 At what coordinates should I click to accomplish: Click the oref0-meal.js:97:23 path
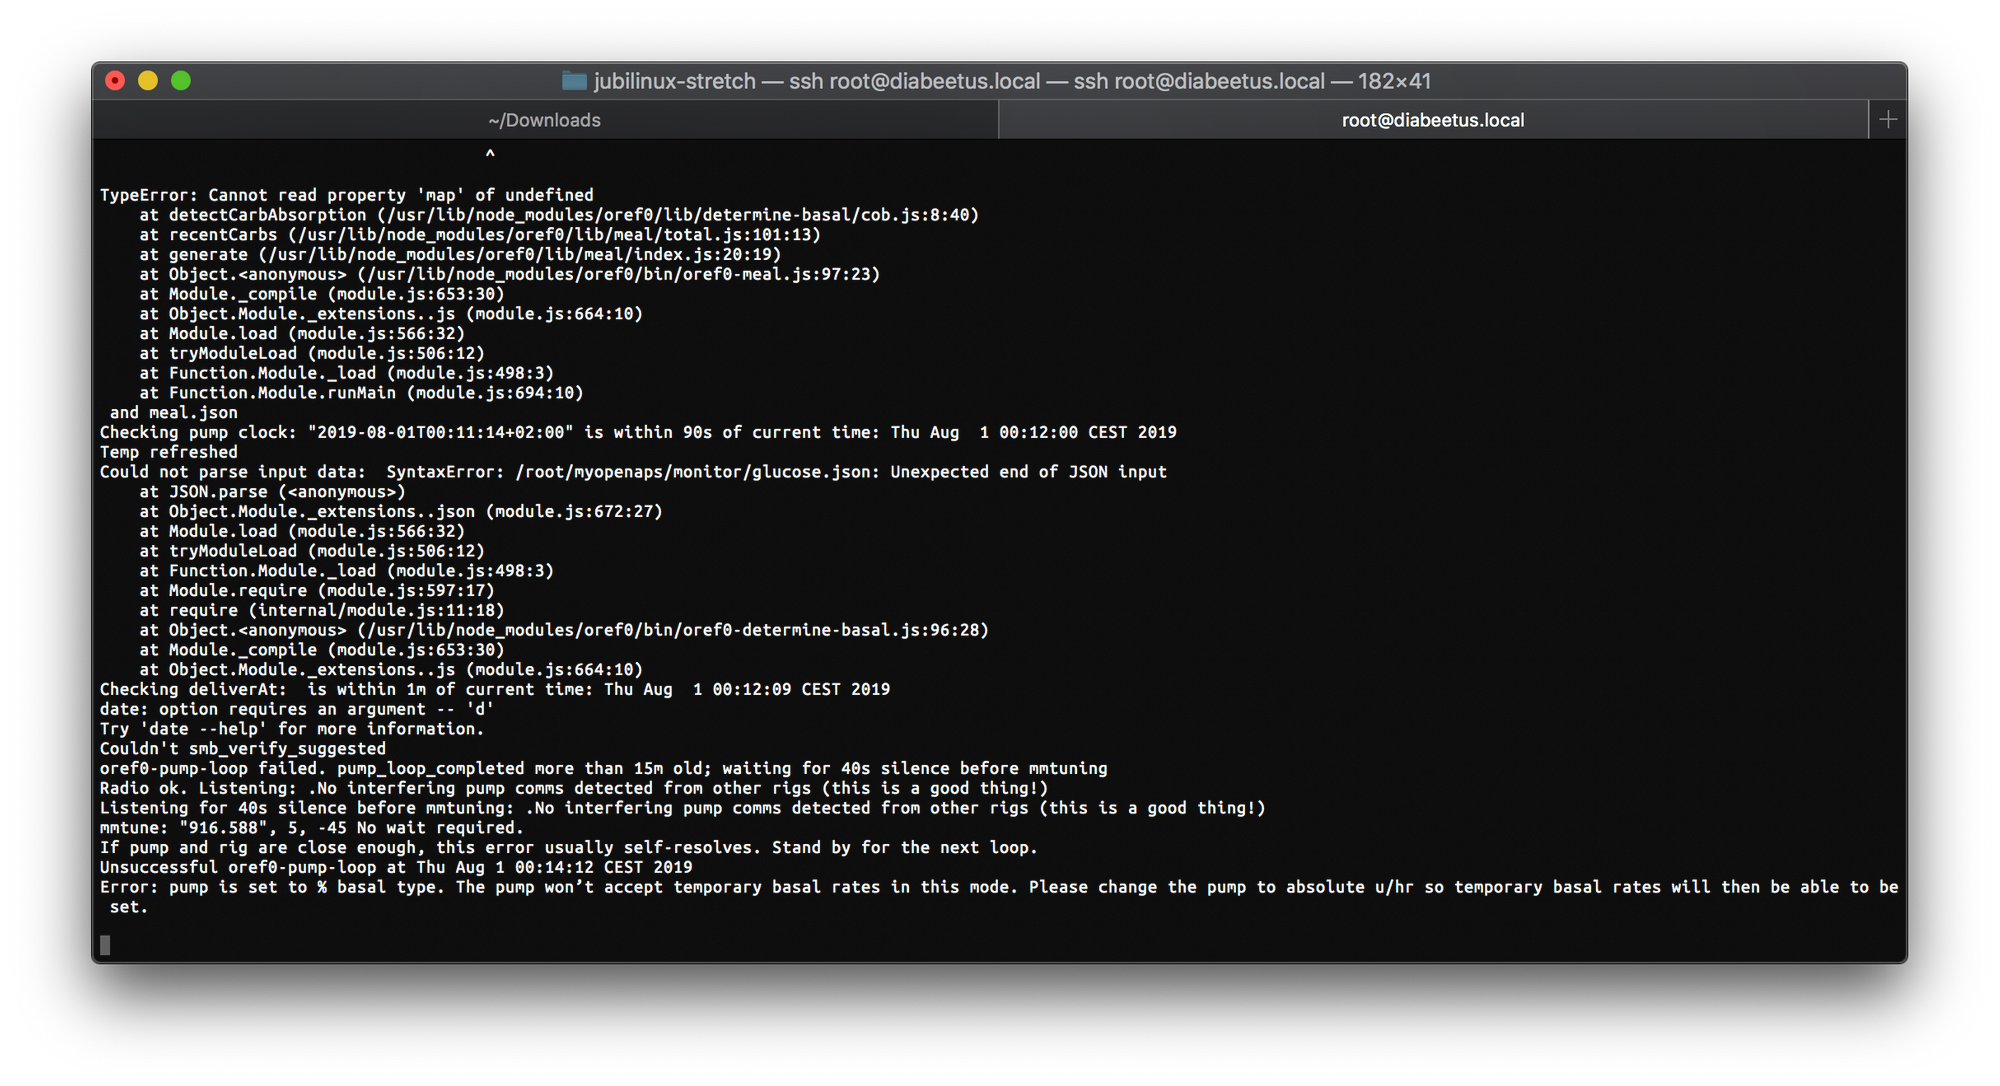coord(618,274)
